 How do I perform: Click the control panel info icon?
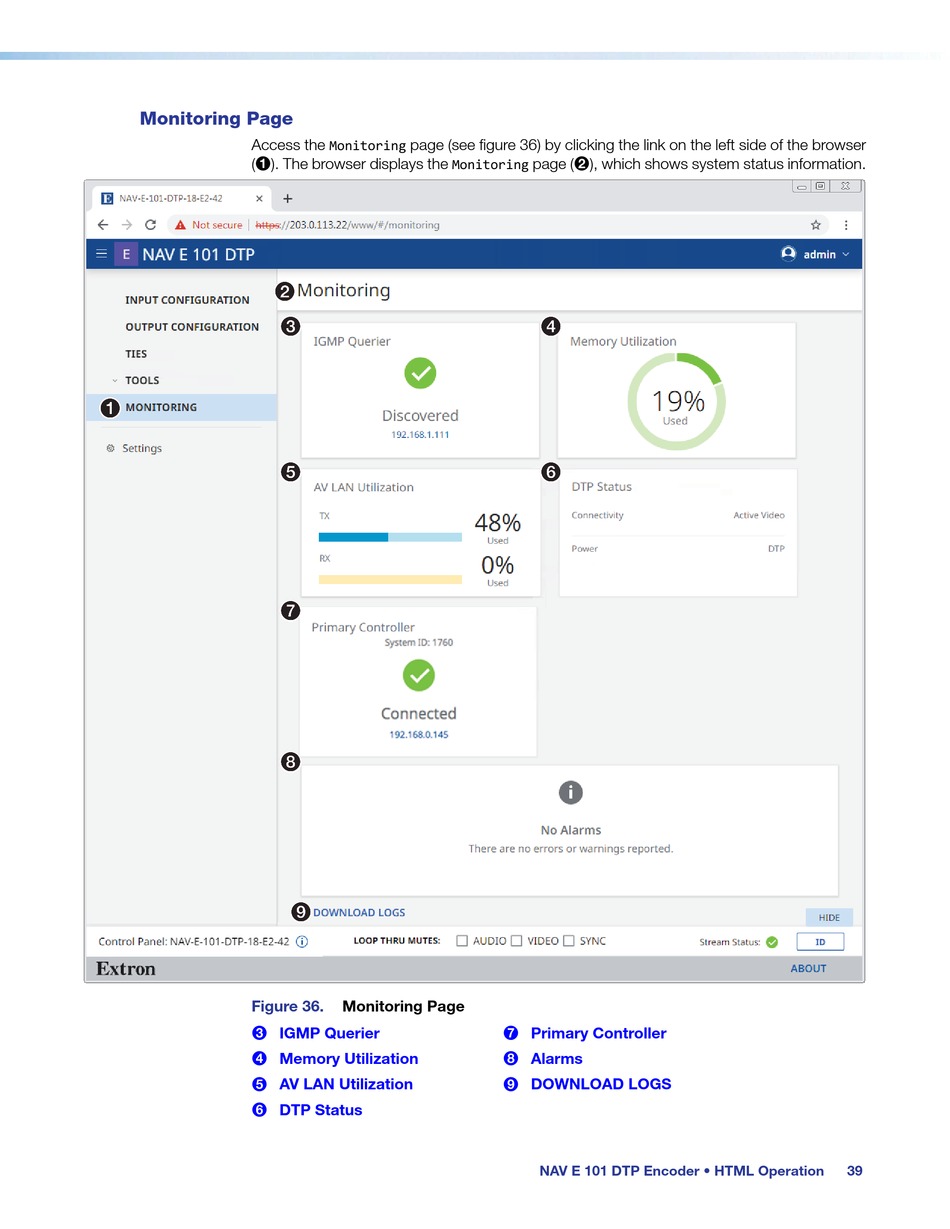click(x=302, y=941)
